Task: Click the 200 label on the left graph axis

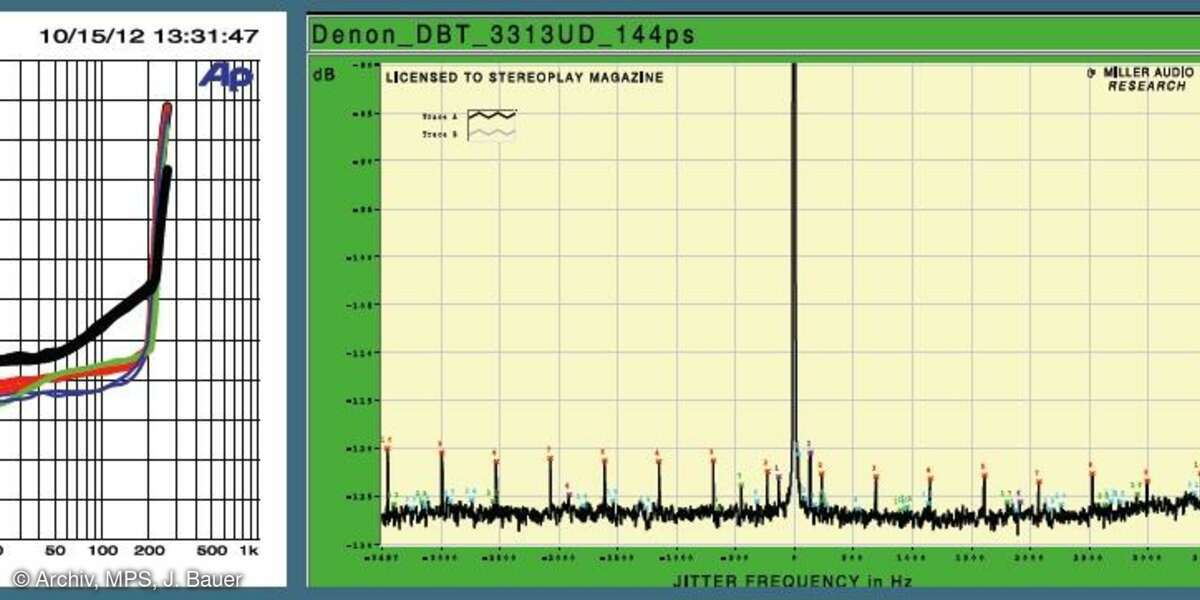Action: click(x=150, y=551)
